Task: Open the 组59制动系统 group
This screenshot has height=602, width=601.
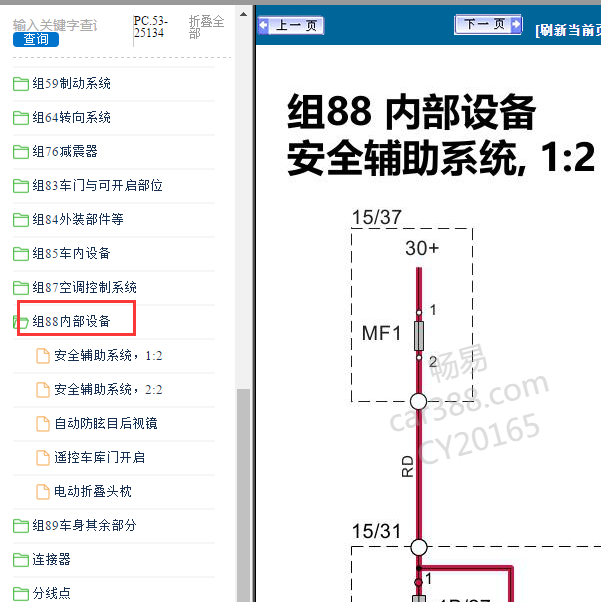Action: tap(71, 83)
